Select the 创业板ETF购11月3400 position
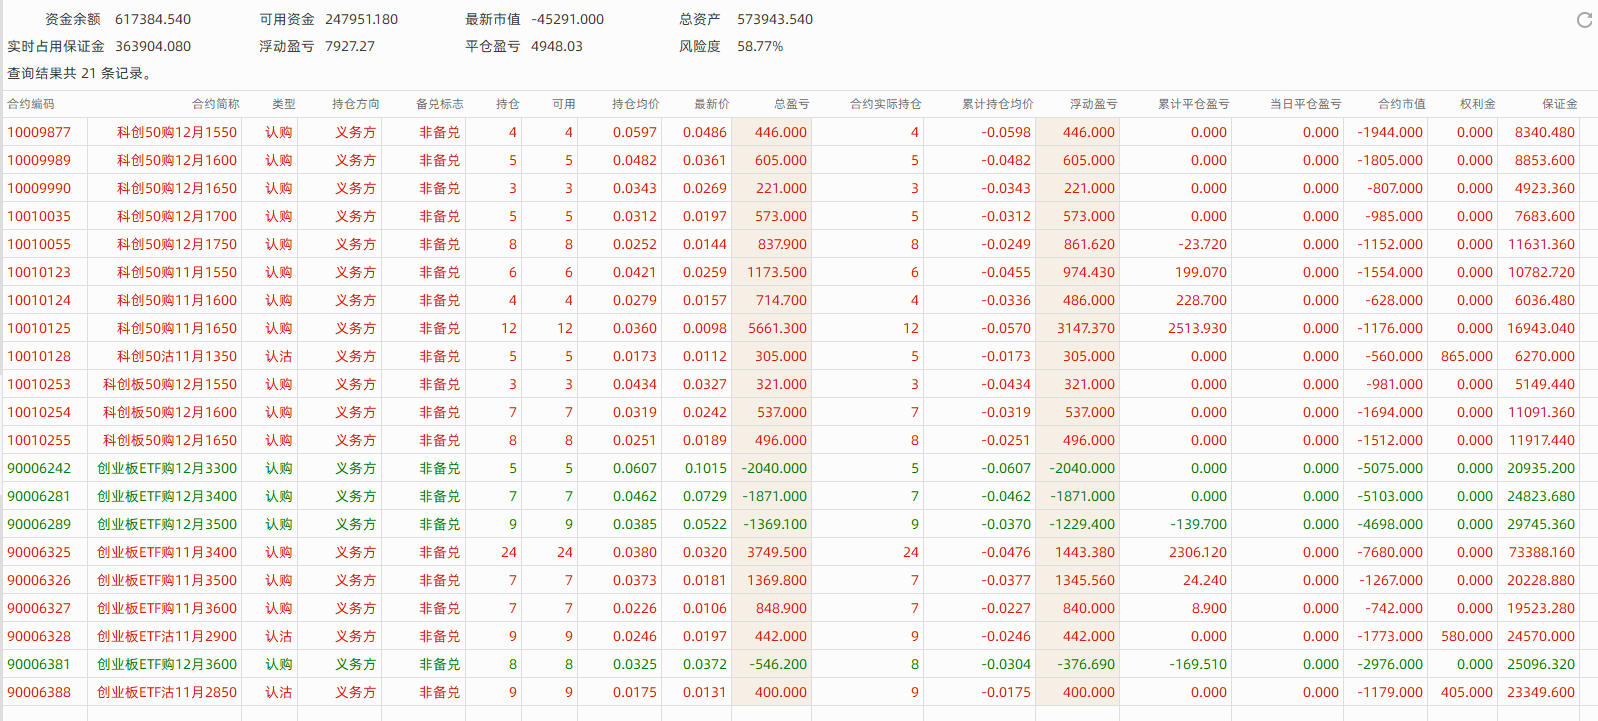 (x=167, y=552)
